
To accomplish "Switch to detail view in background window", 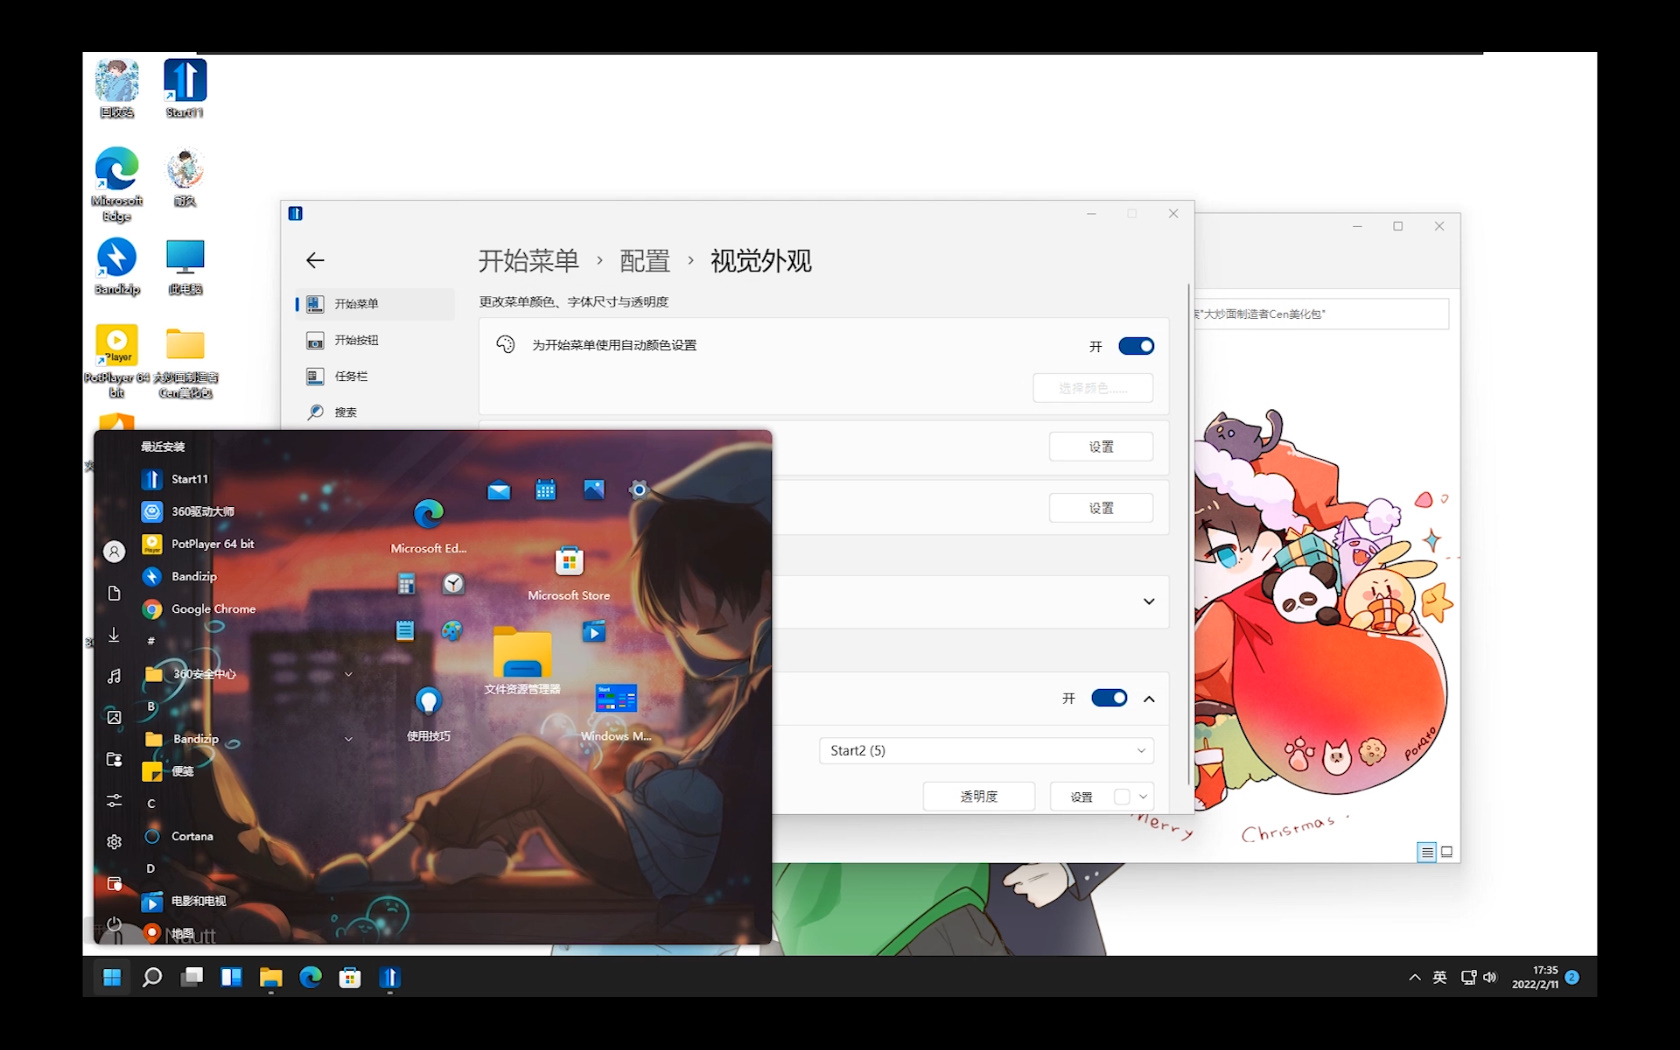I will point(1426,852).
